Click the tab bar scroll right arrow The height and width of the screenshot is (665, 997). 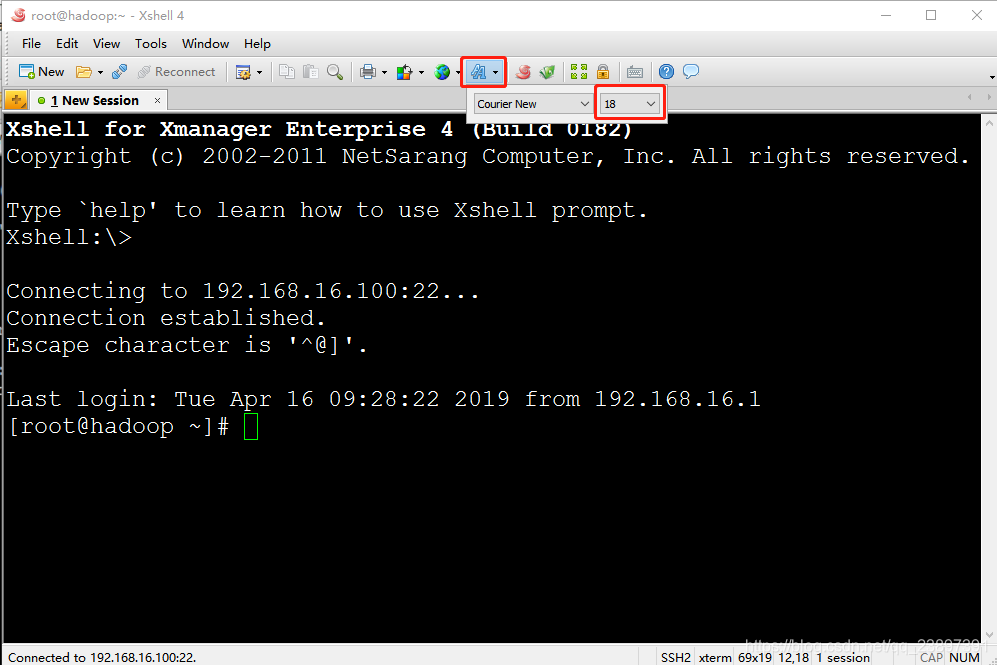click(989, 97)
